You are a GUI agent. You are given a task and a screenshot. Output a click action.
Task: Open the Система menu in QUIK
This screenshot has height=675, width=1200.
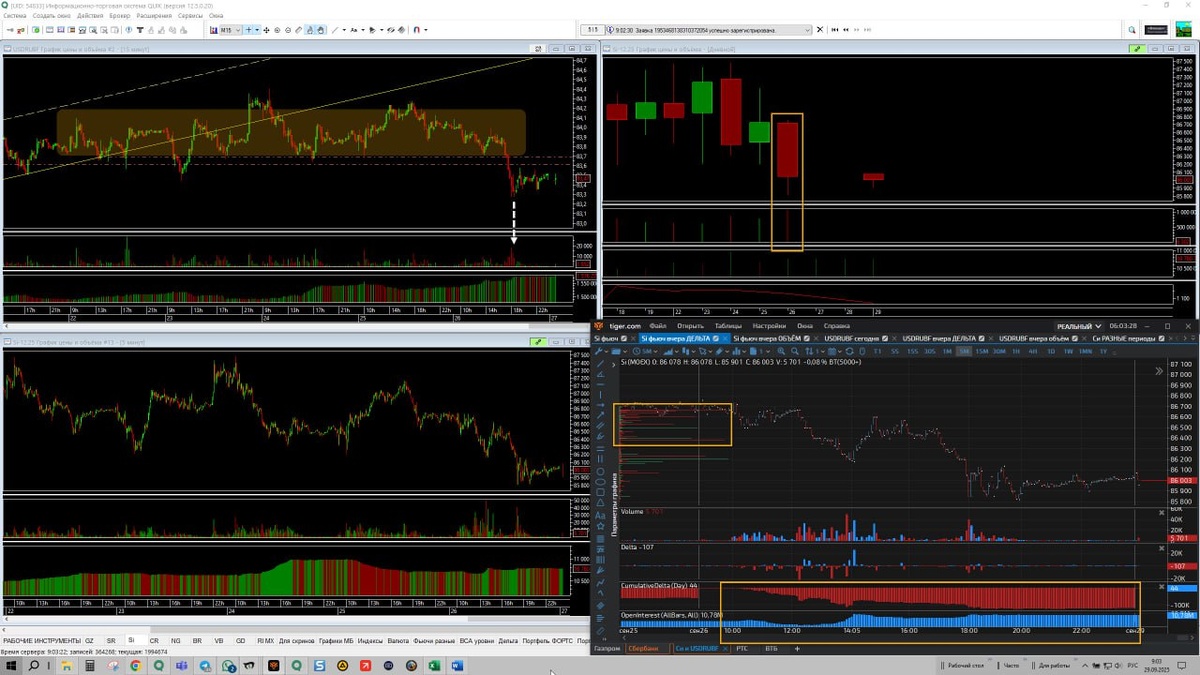coord(14,16)
